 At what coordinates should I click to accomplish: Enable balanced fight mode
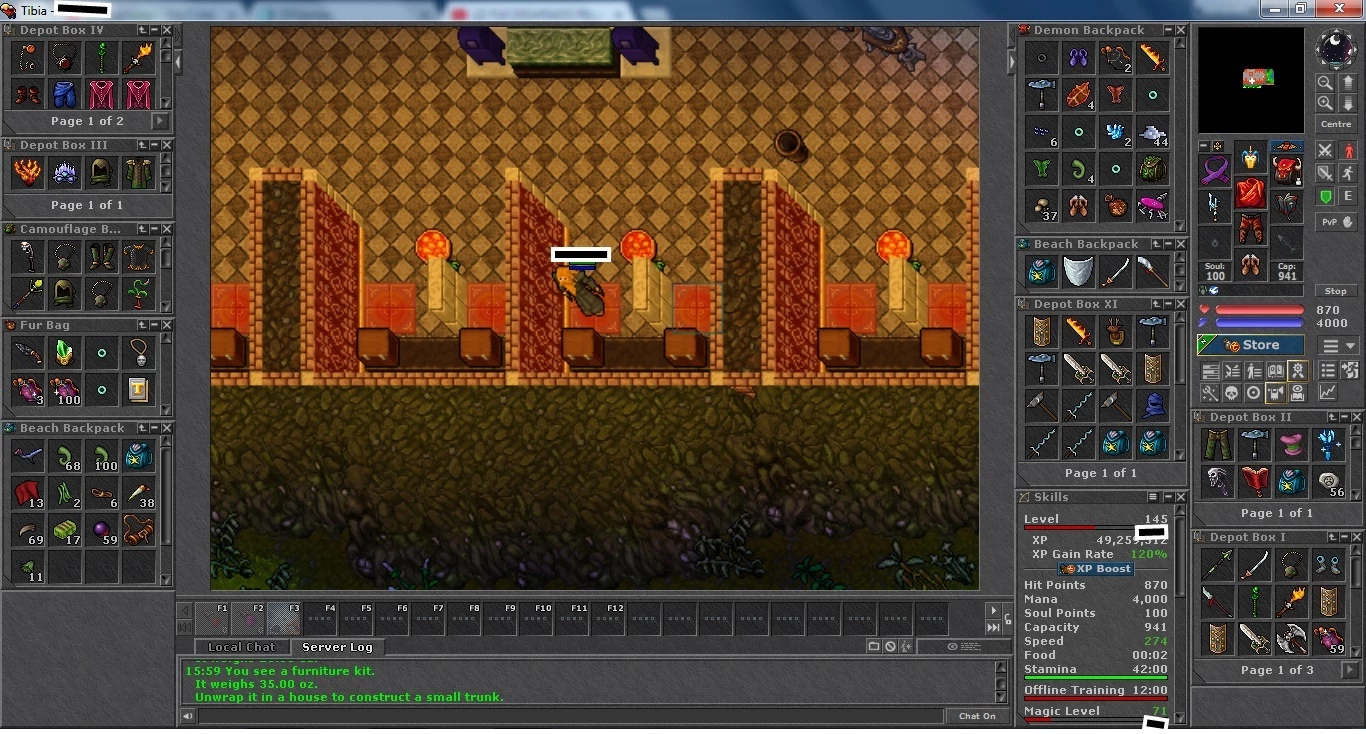[x=1325, y=174]
